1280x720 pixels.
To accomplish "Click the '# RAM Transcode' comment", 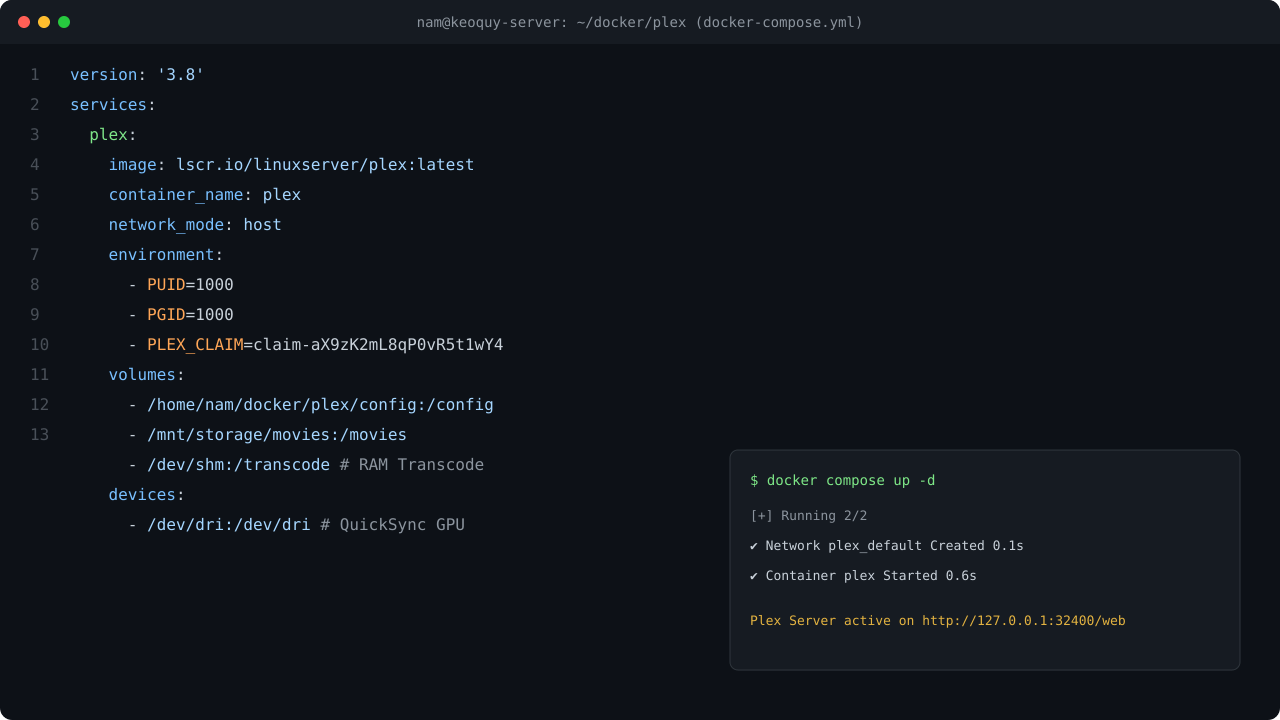I will 412,465.
